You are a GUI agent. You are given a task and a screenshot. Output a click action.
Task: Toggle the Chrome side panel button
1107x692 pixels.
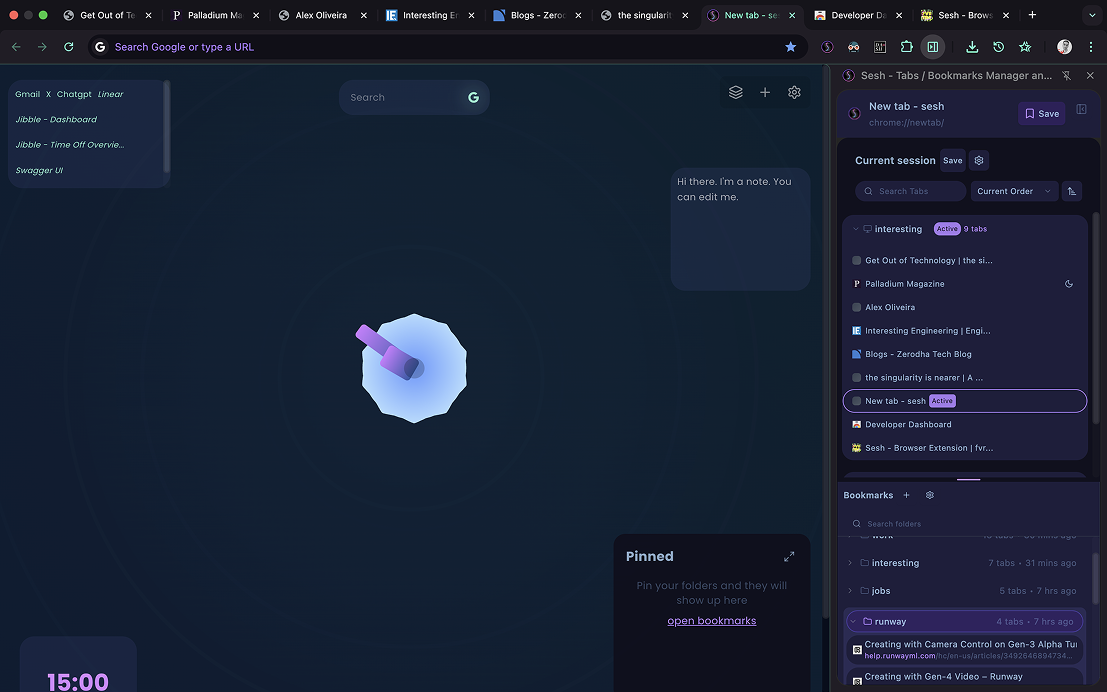[x=932, y=47]
